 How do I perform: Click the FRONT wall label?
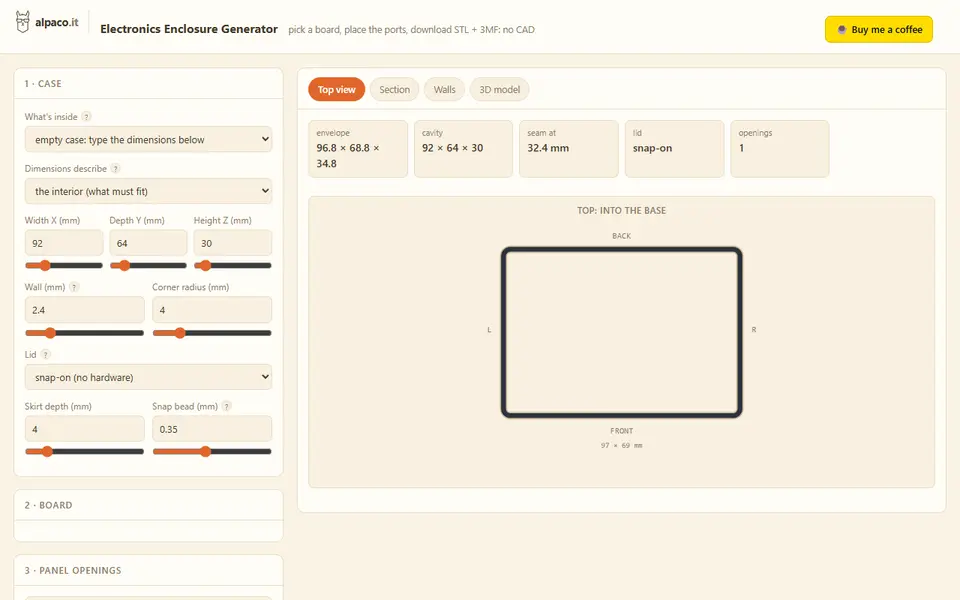(x=621, y=431)
